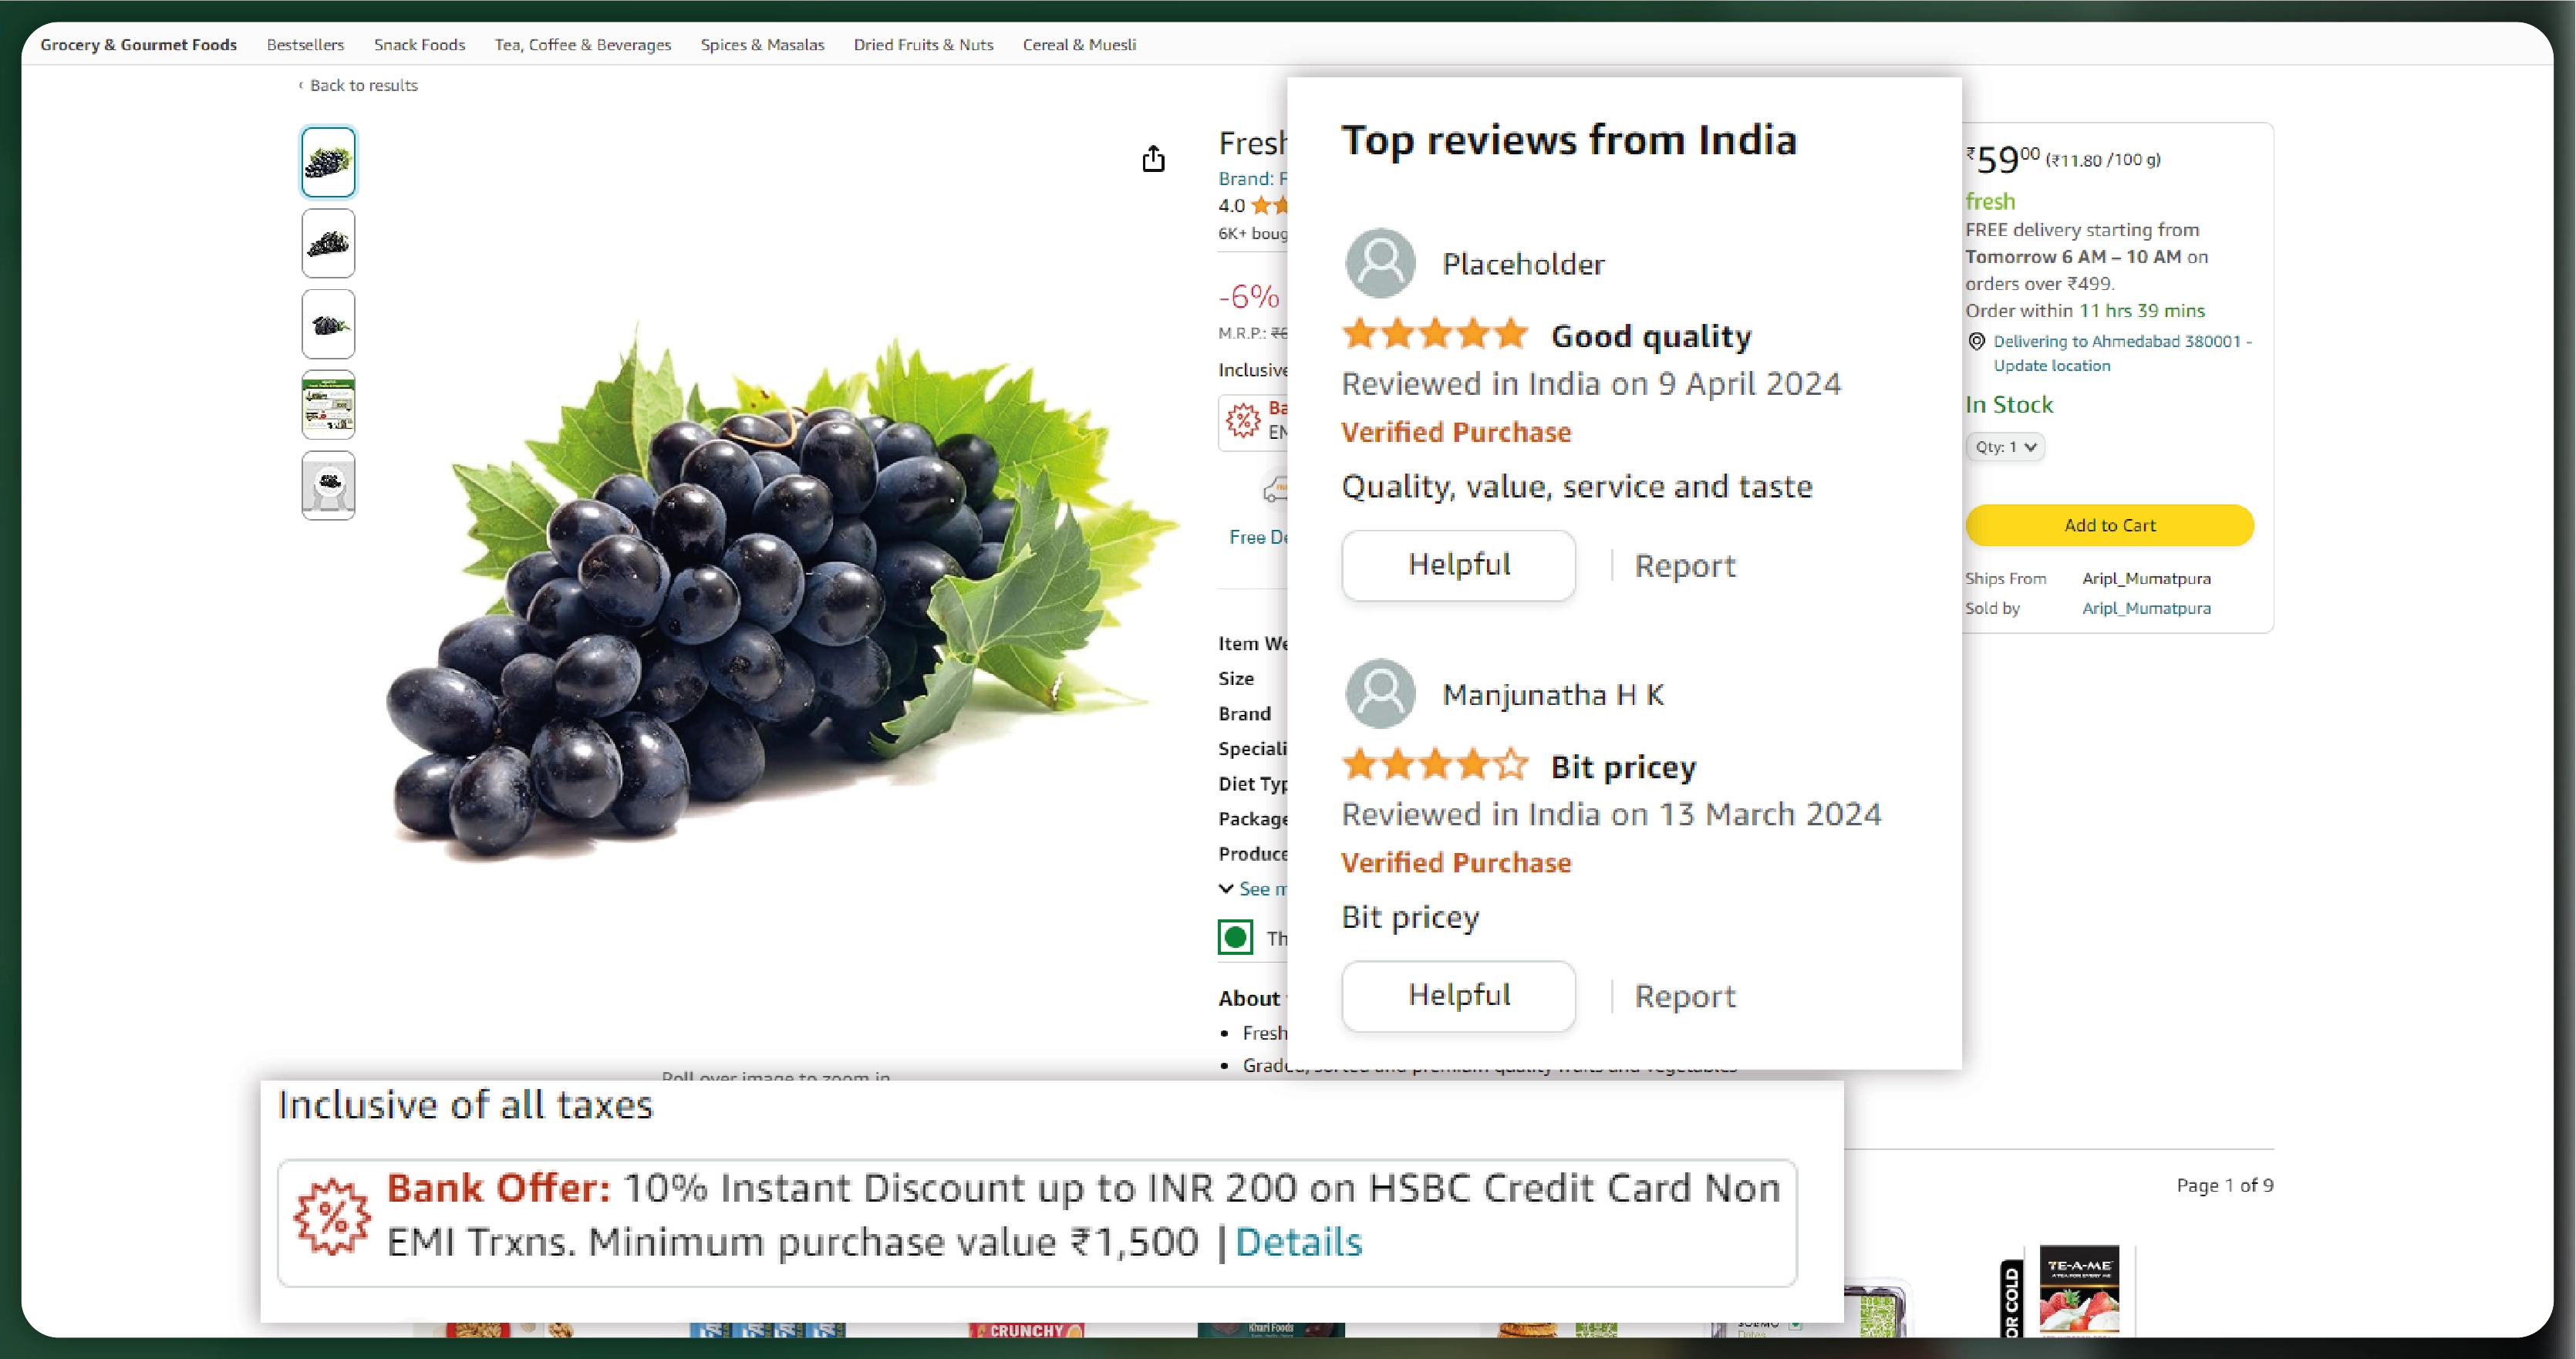Click the Back to results navigation icon

[298, 83]
